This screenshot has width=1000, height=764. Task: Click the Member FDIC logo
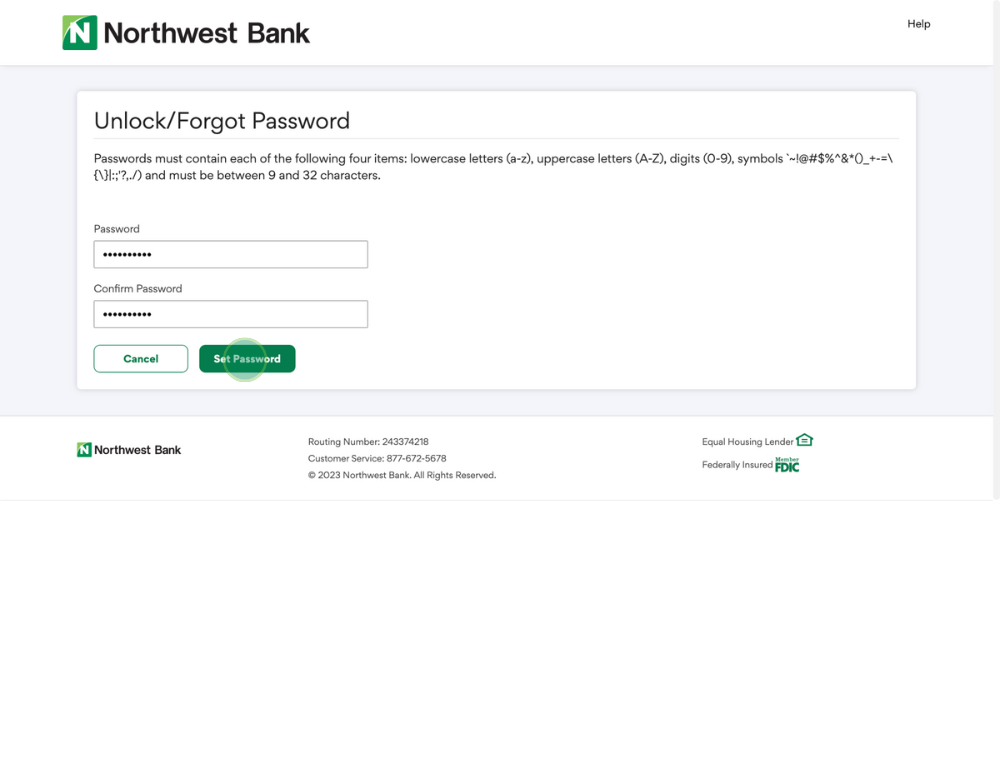(787, 465)
